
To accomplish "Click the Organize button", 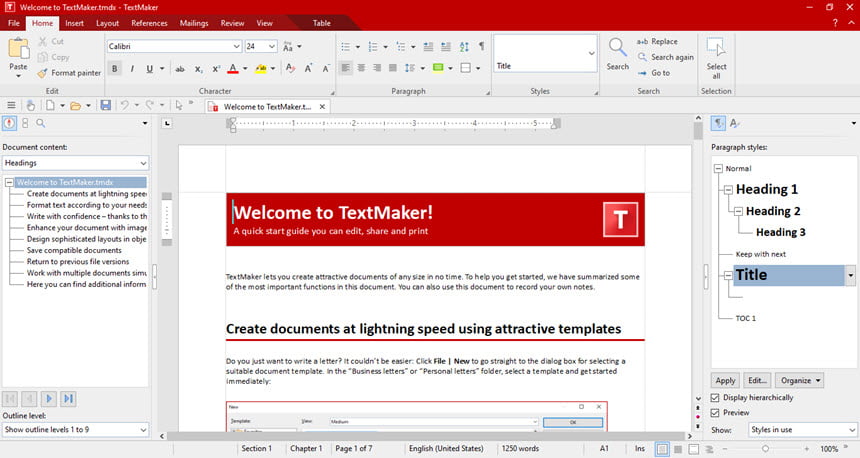I will point(800,380).
